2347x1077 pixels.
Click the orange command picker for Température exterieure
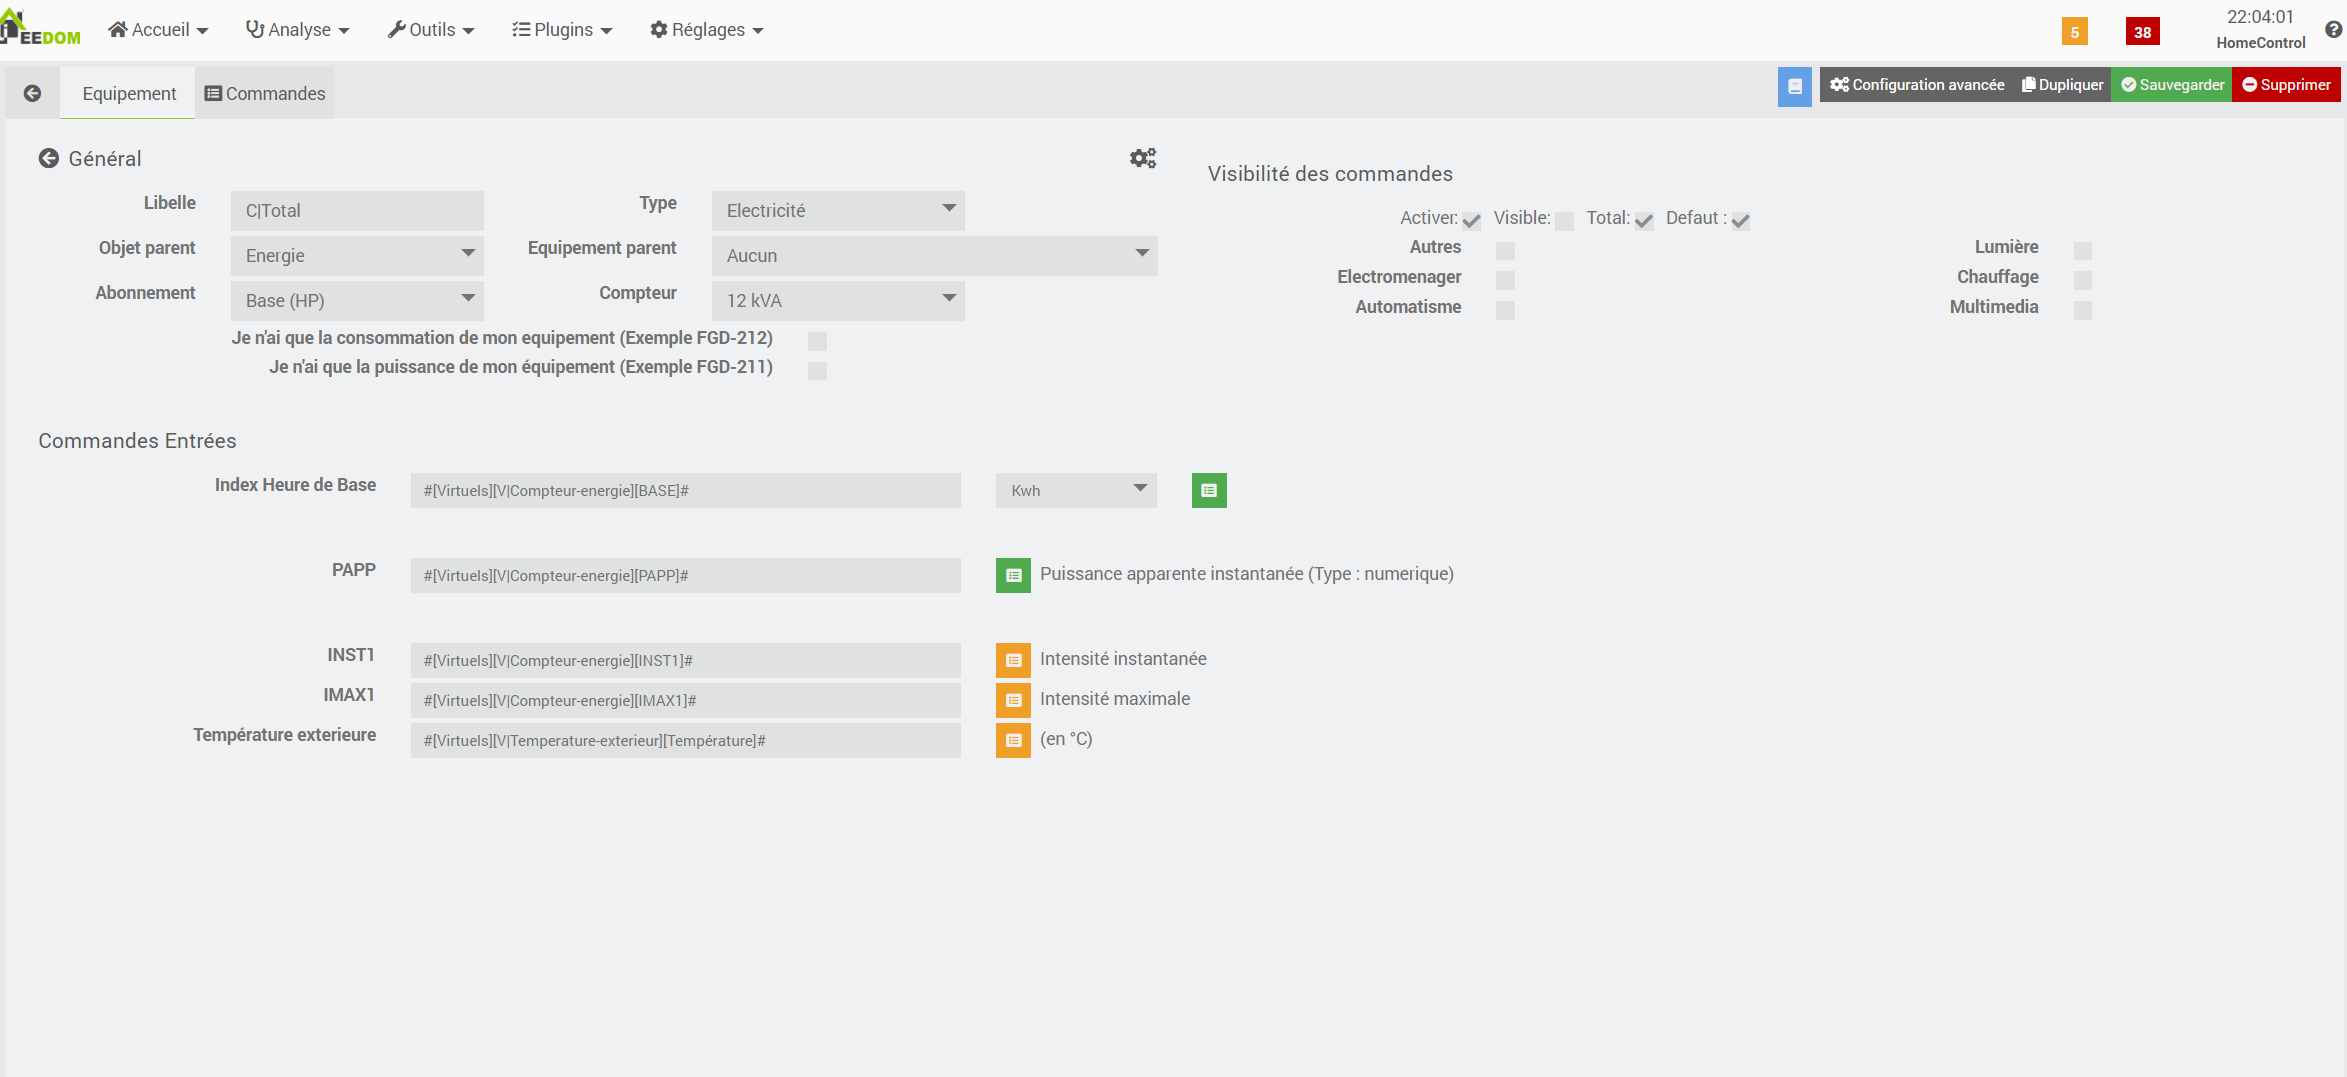1013,741
